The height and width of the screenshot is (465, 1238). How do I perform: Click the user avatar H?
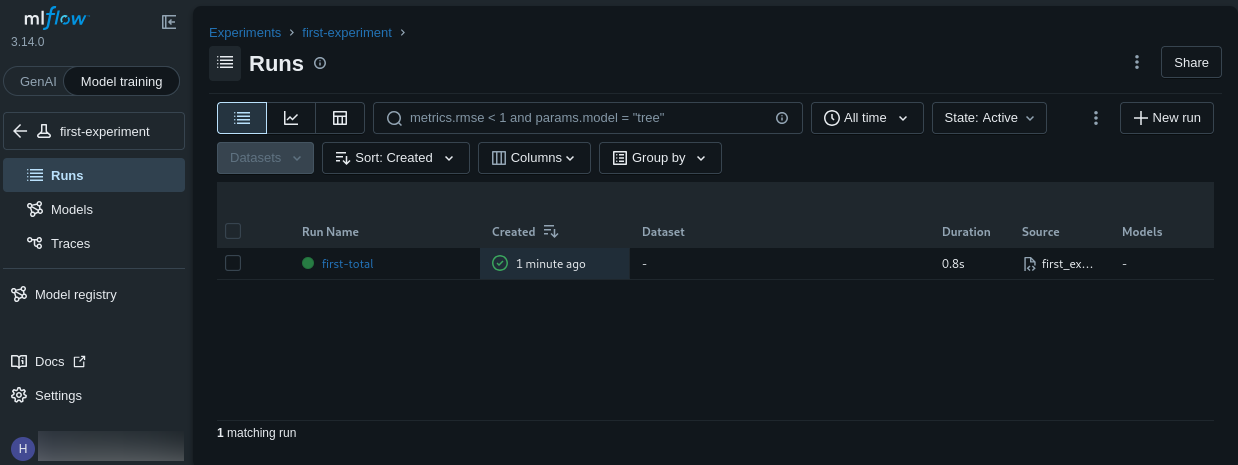click(x=22, y=448)
